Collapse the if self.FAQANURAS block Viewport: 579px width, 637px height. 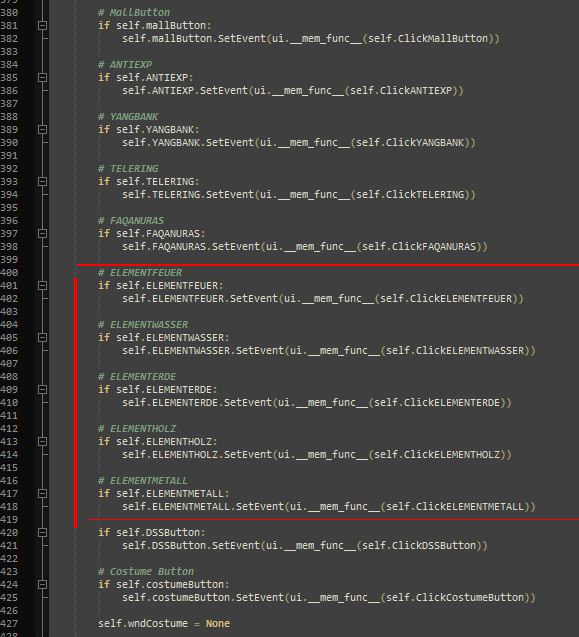click(x=42, y=234)
